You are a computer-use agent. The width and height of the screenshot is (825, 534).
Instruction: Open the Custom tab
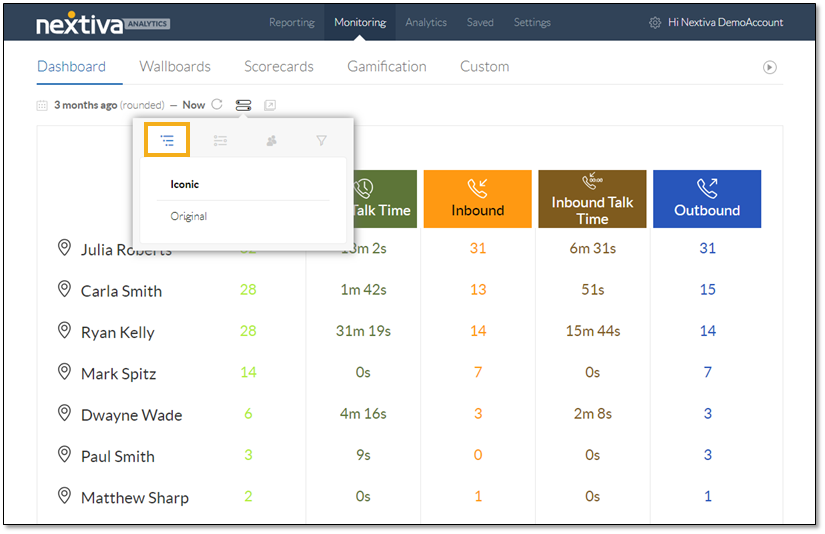485,67
